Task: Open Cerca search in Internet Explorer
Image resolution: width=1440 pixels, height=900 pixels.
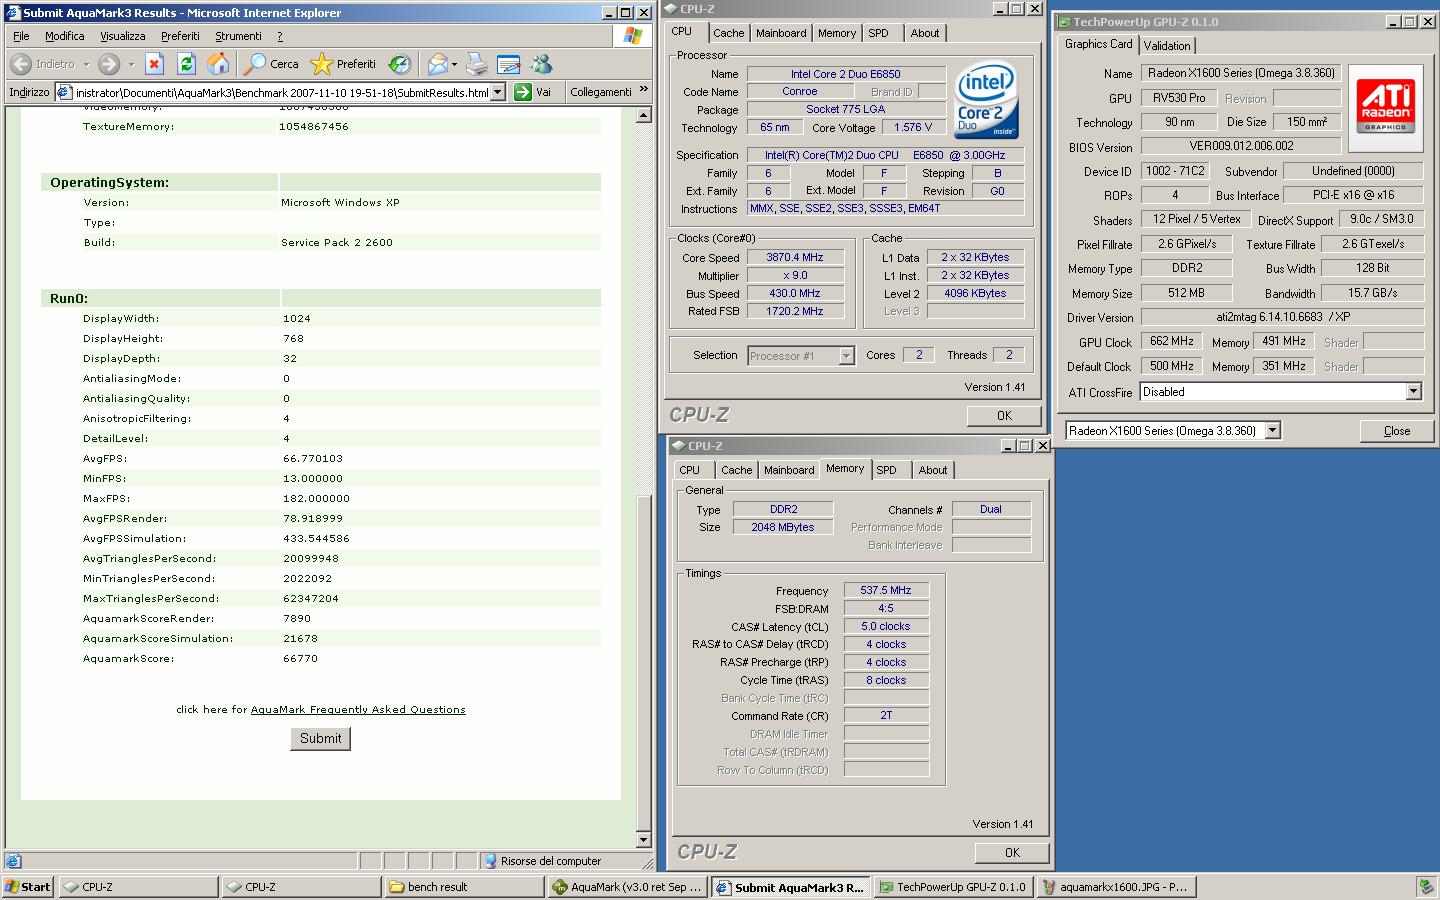Action: pyautogui.click(x=272, y=64)
